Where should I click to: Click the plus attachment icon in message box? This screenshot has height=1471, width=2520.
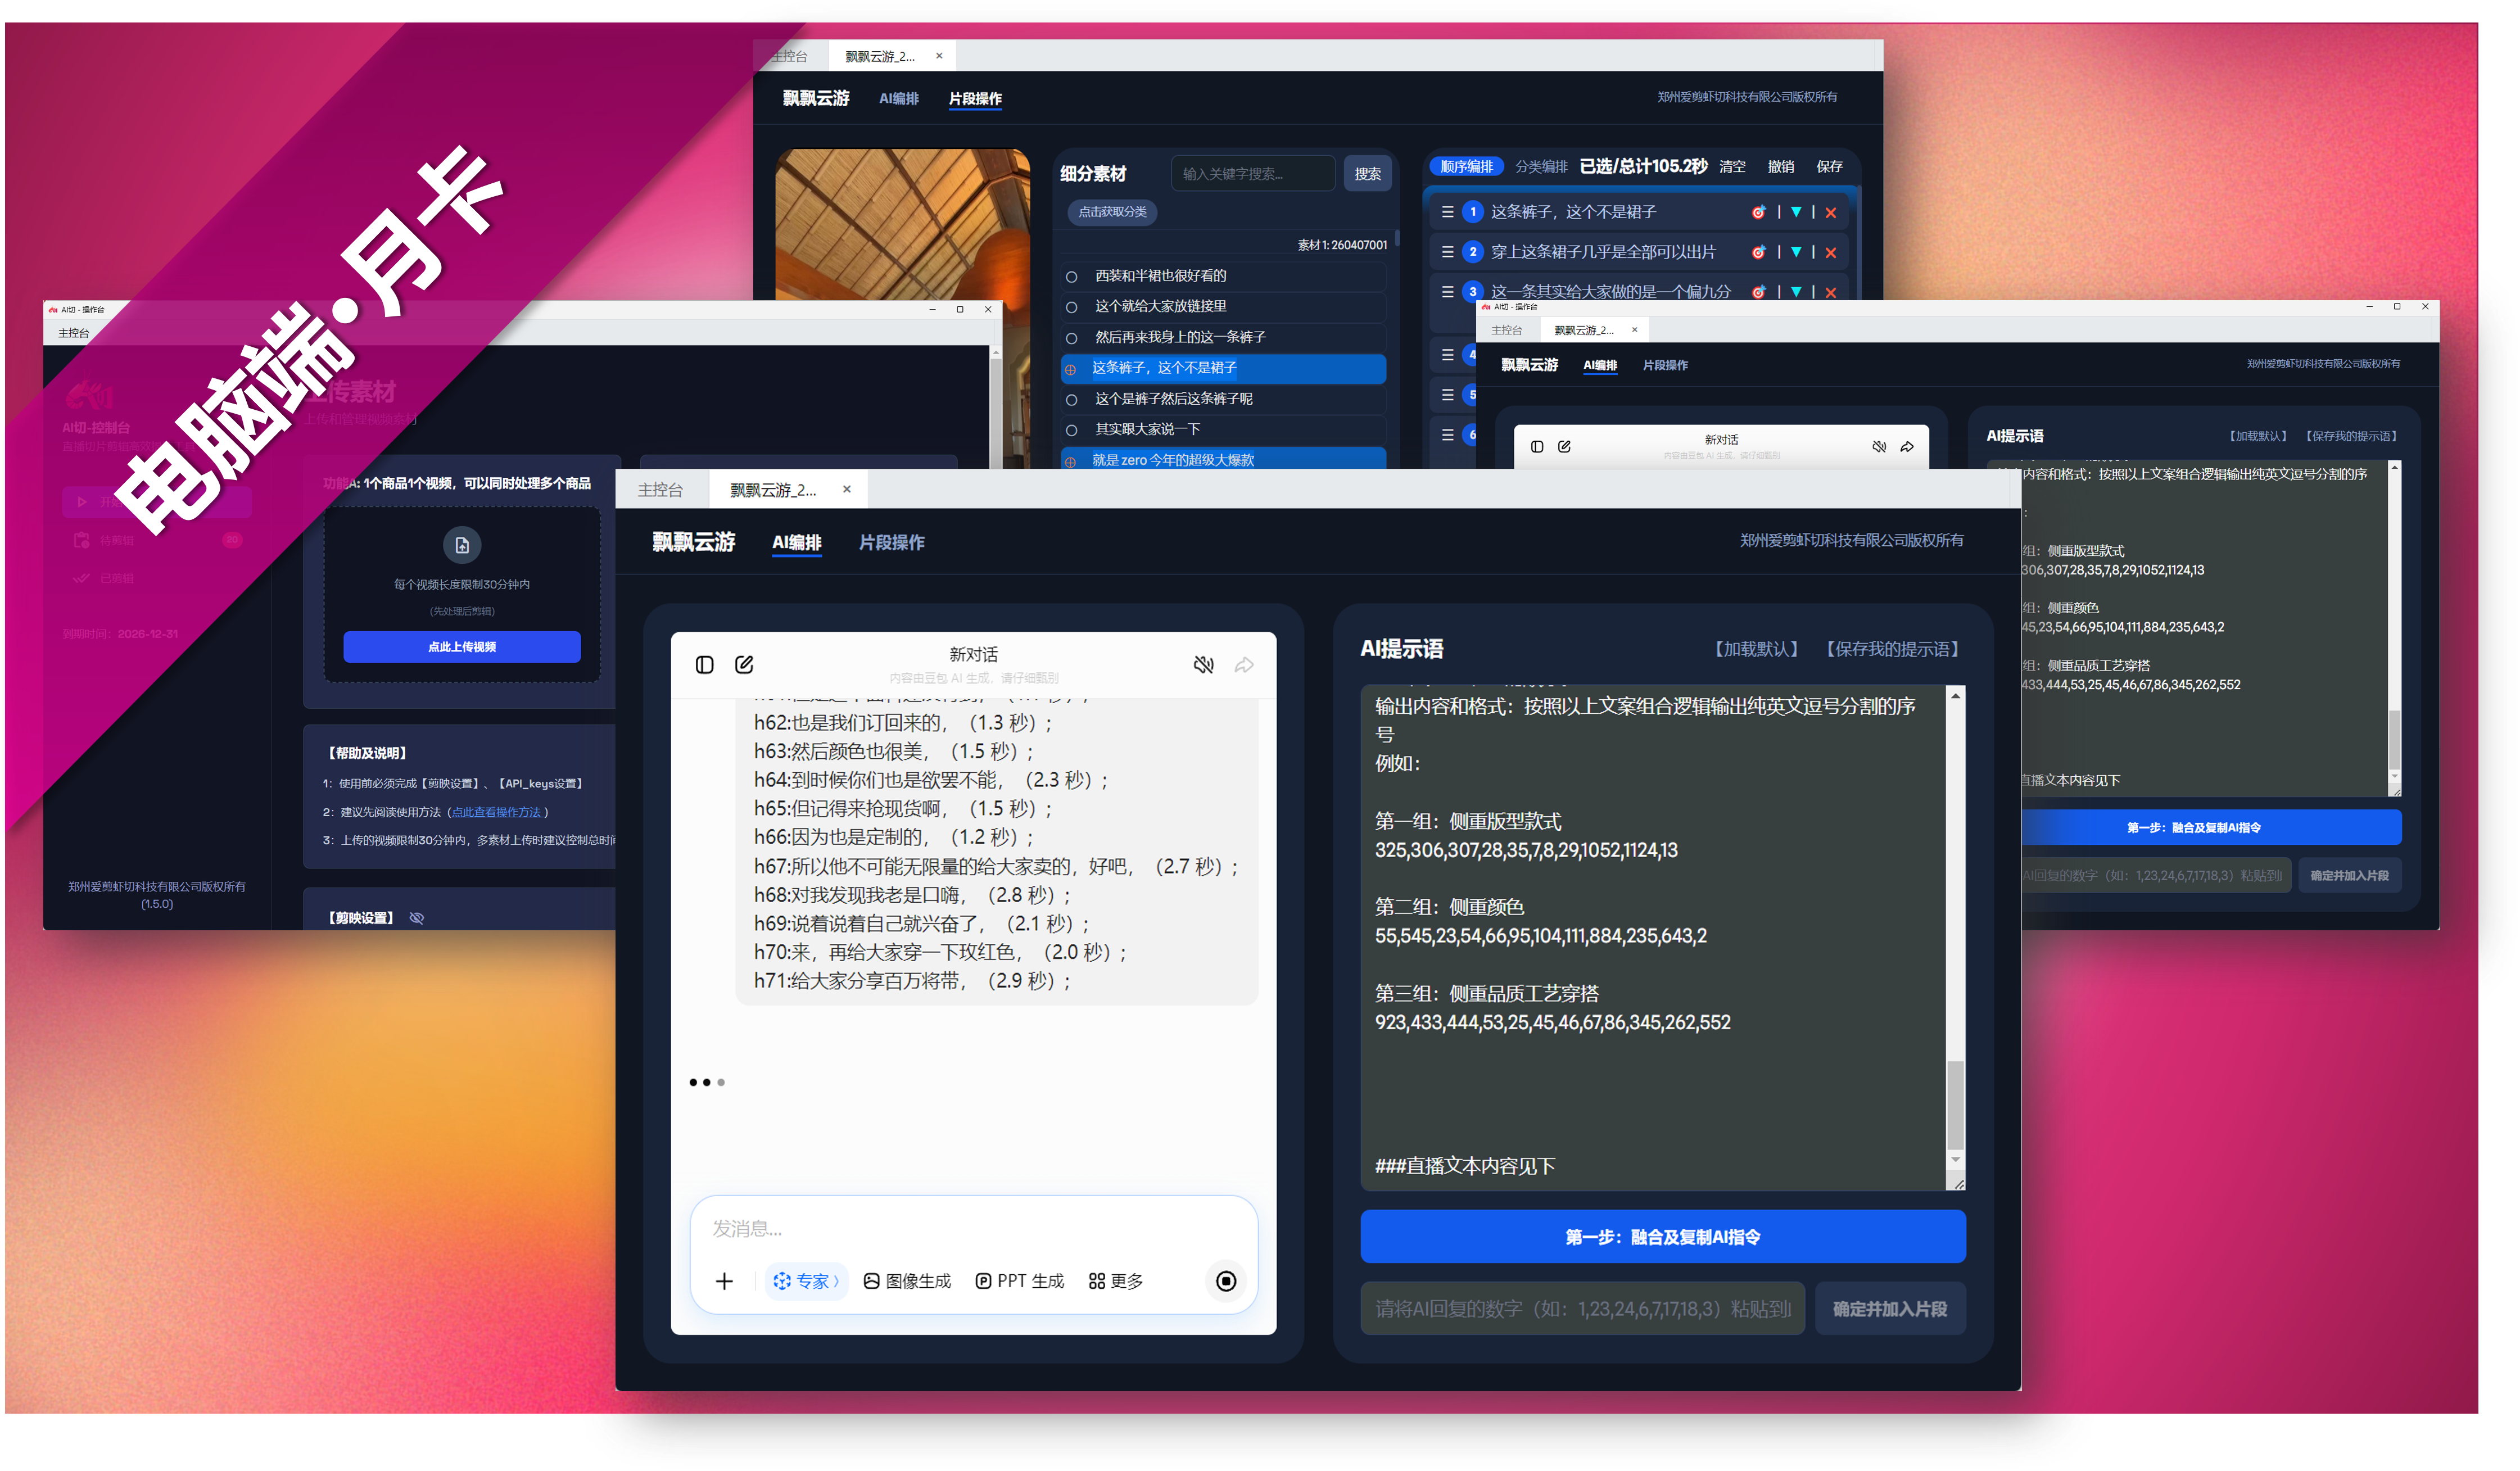[725, 1281]
